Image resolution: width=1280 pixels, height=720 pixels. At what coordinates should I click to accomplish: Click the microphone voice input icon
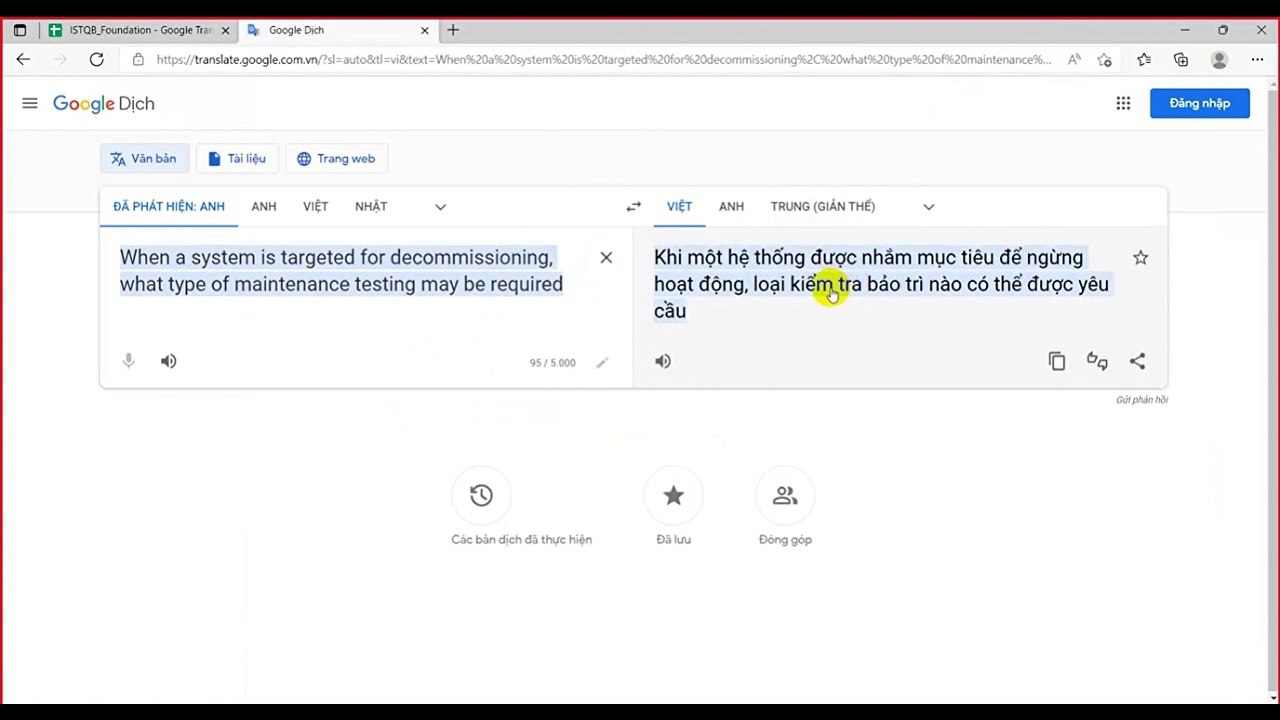pyautogui.click(x=128, y=361)
